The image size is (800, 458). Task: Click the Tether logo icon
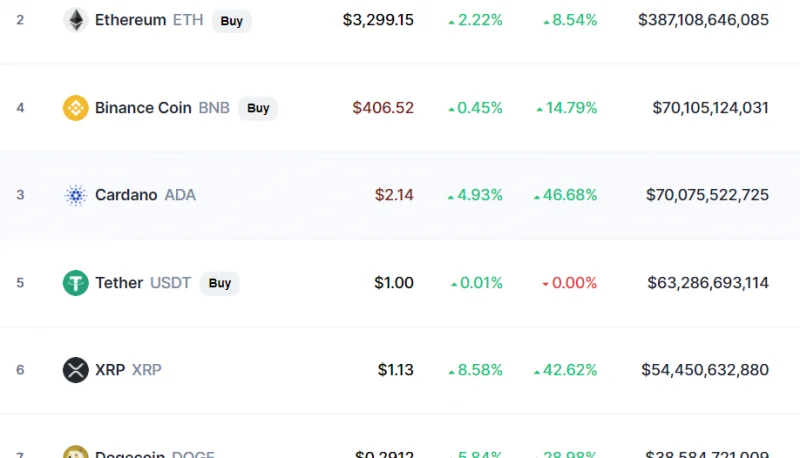point(76,283)
